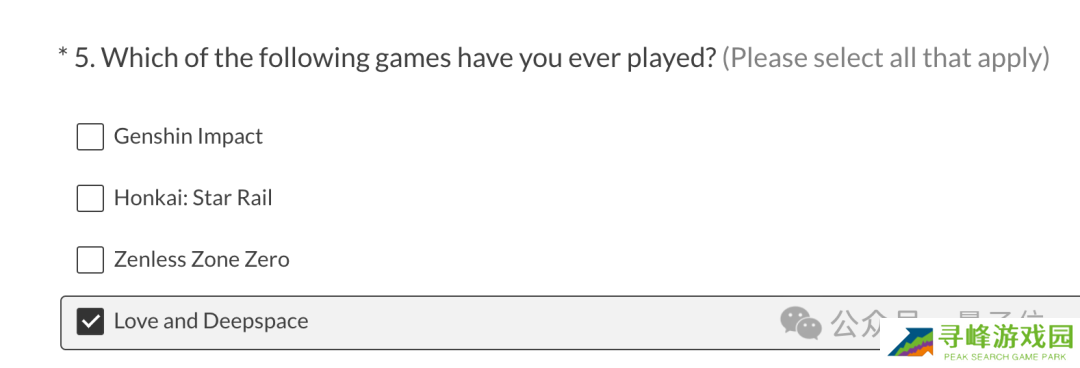Click the 'have you ever played?' phrase
Image resolution: width=1080 pixels, height=368 pixels.
pos(588,59)
